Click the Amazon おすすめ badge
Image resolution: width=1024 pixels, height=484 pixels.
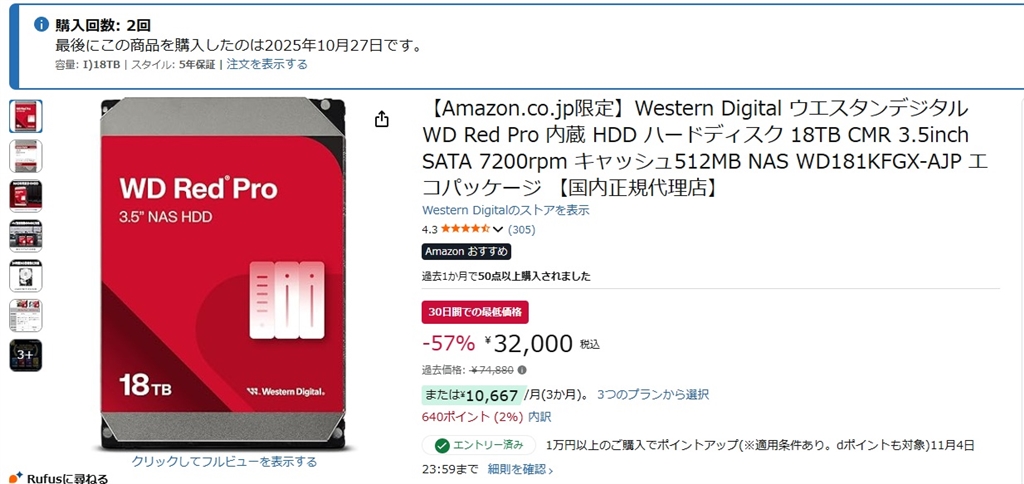pos(466,252)
